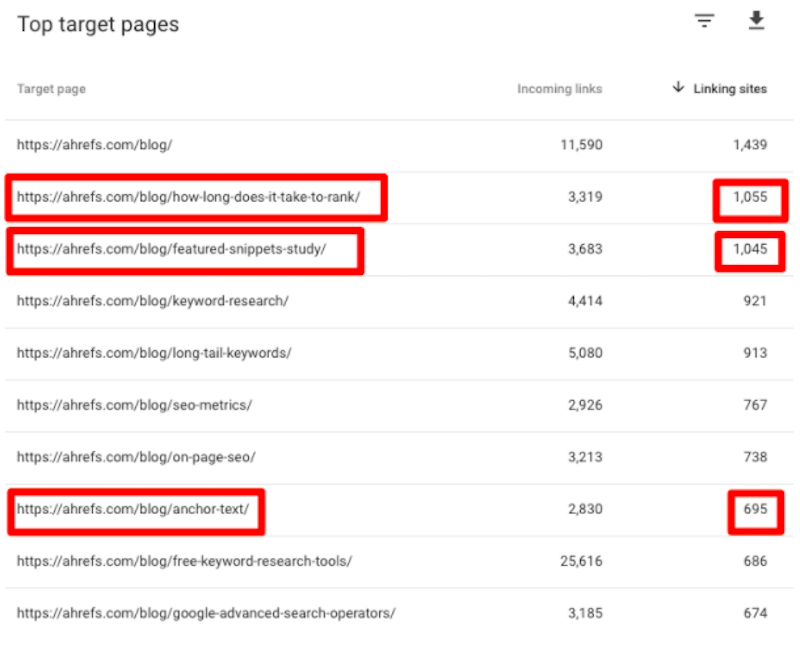The height and width of the screenshot is (671, 800).
Task: Sort by Linking sites column header
Action: (730, 89)
